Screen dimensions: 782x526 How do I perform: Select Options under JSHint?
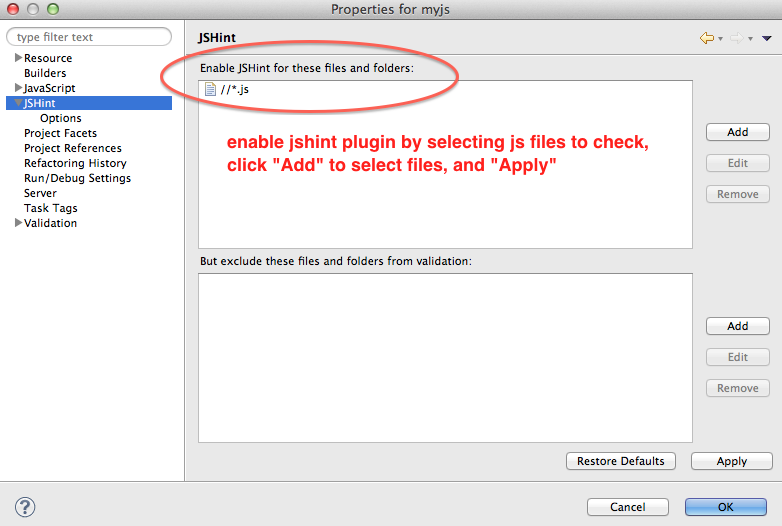tap(61, 118)
